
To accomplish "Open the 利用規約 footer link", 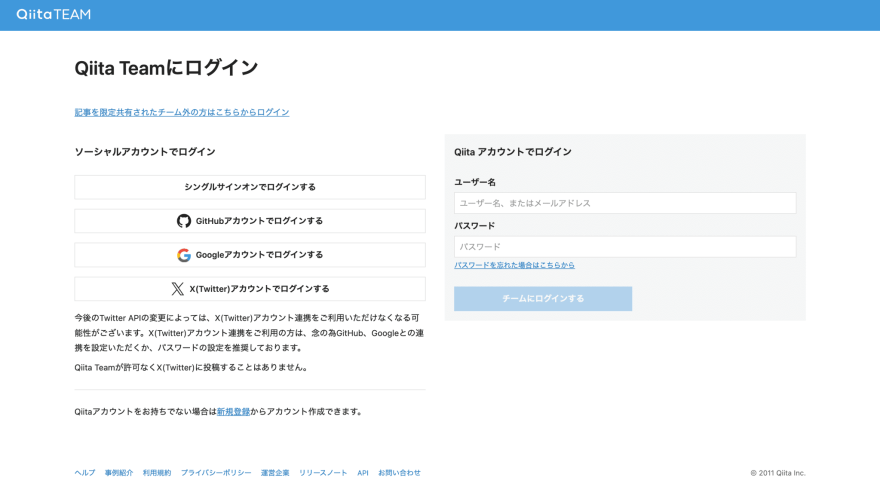I will coord(157,473).
